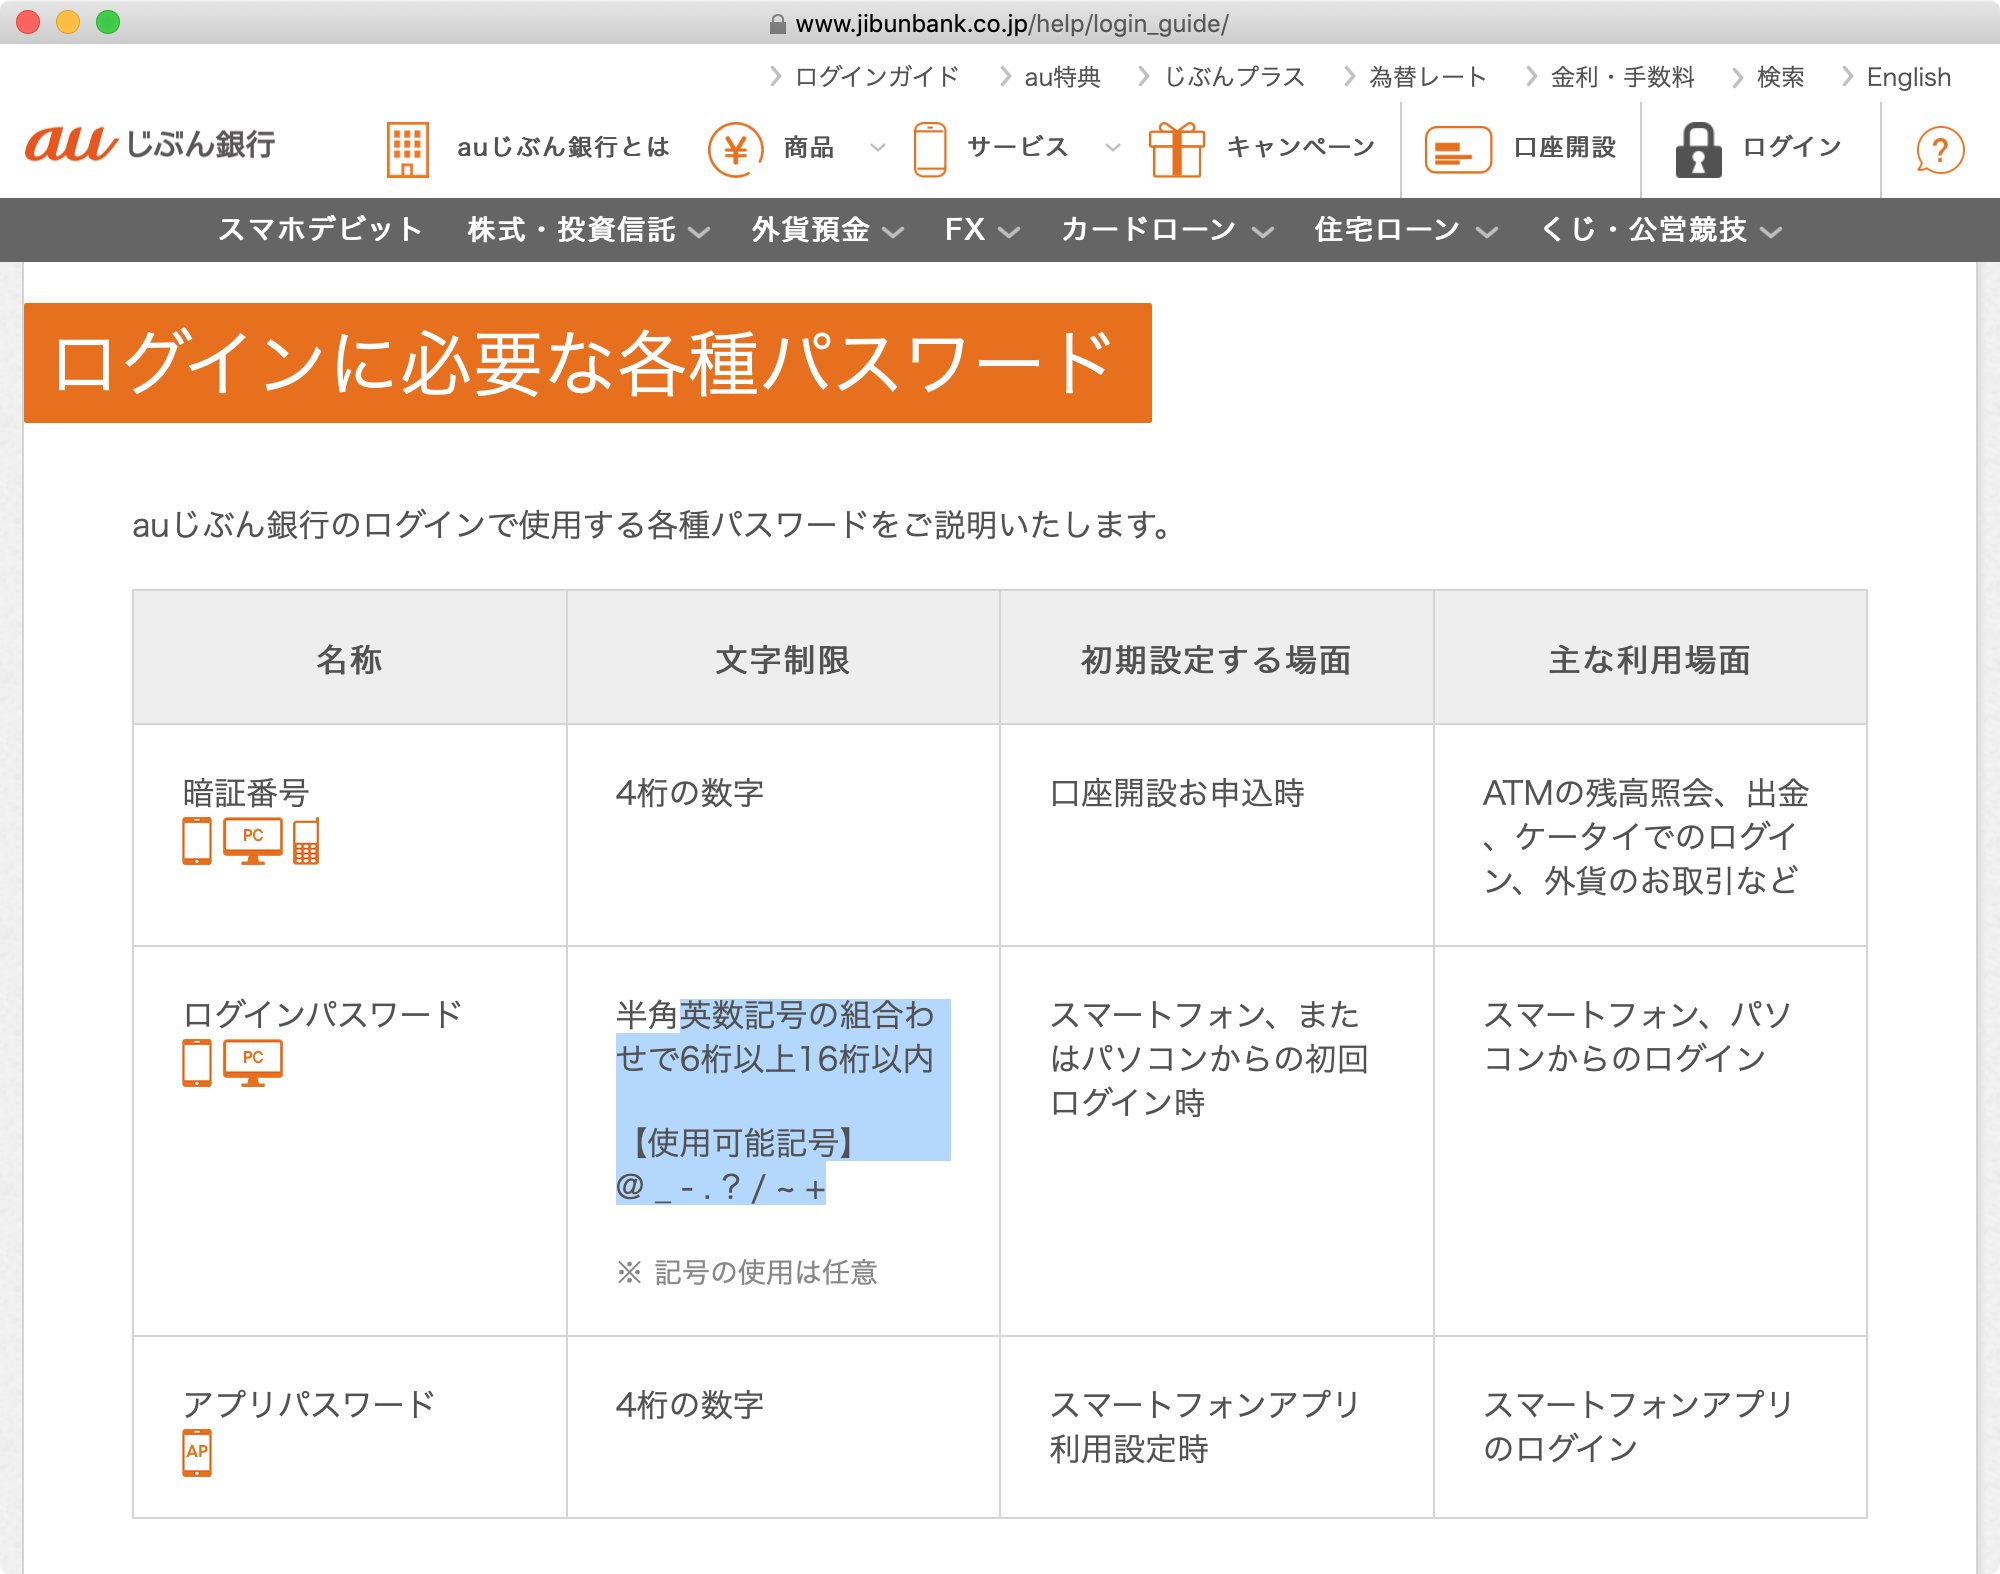2000x1574 pixels.
Task: Click the ログインに必要な各種パスワード heading
Action: pos(588,363)
